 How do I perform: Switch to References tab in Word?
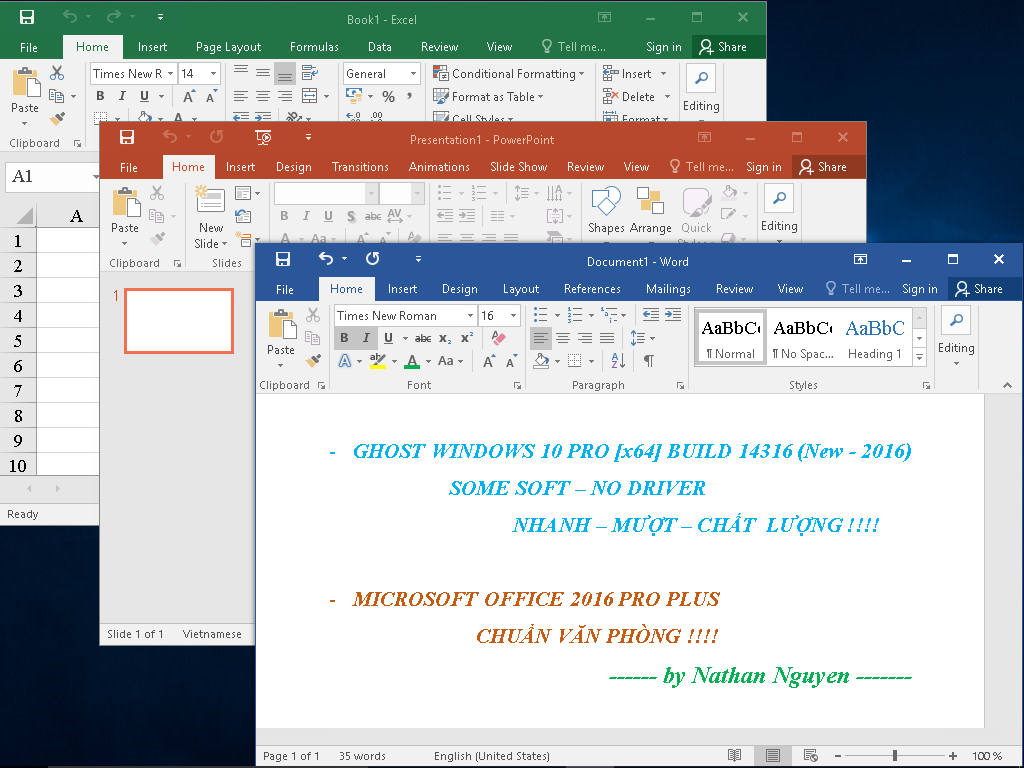(592, 289)
